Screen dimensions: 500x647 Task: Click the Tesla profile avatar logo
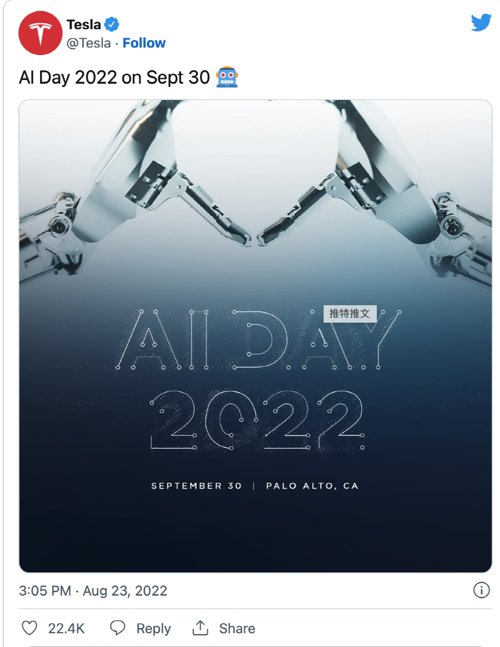tap(40, 33)
